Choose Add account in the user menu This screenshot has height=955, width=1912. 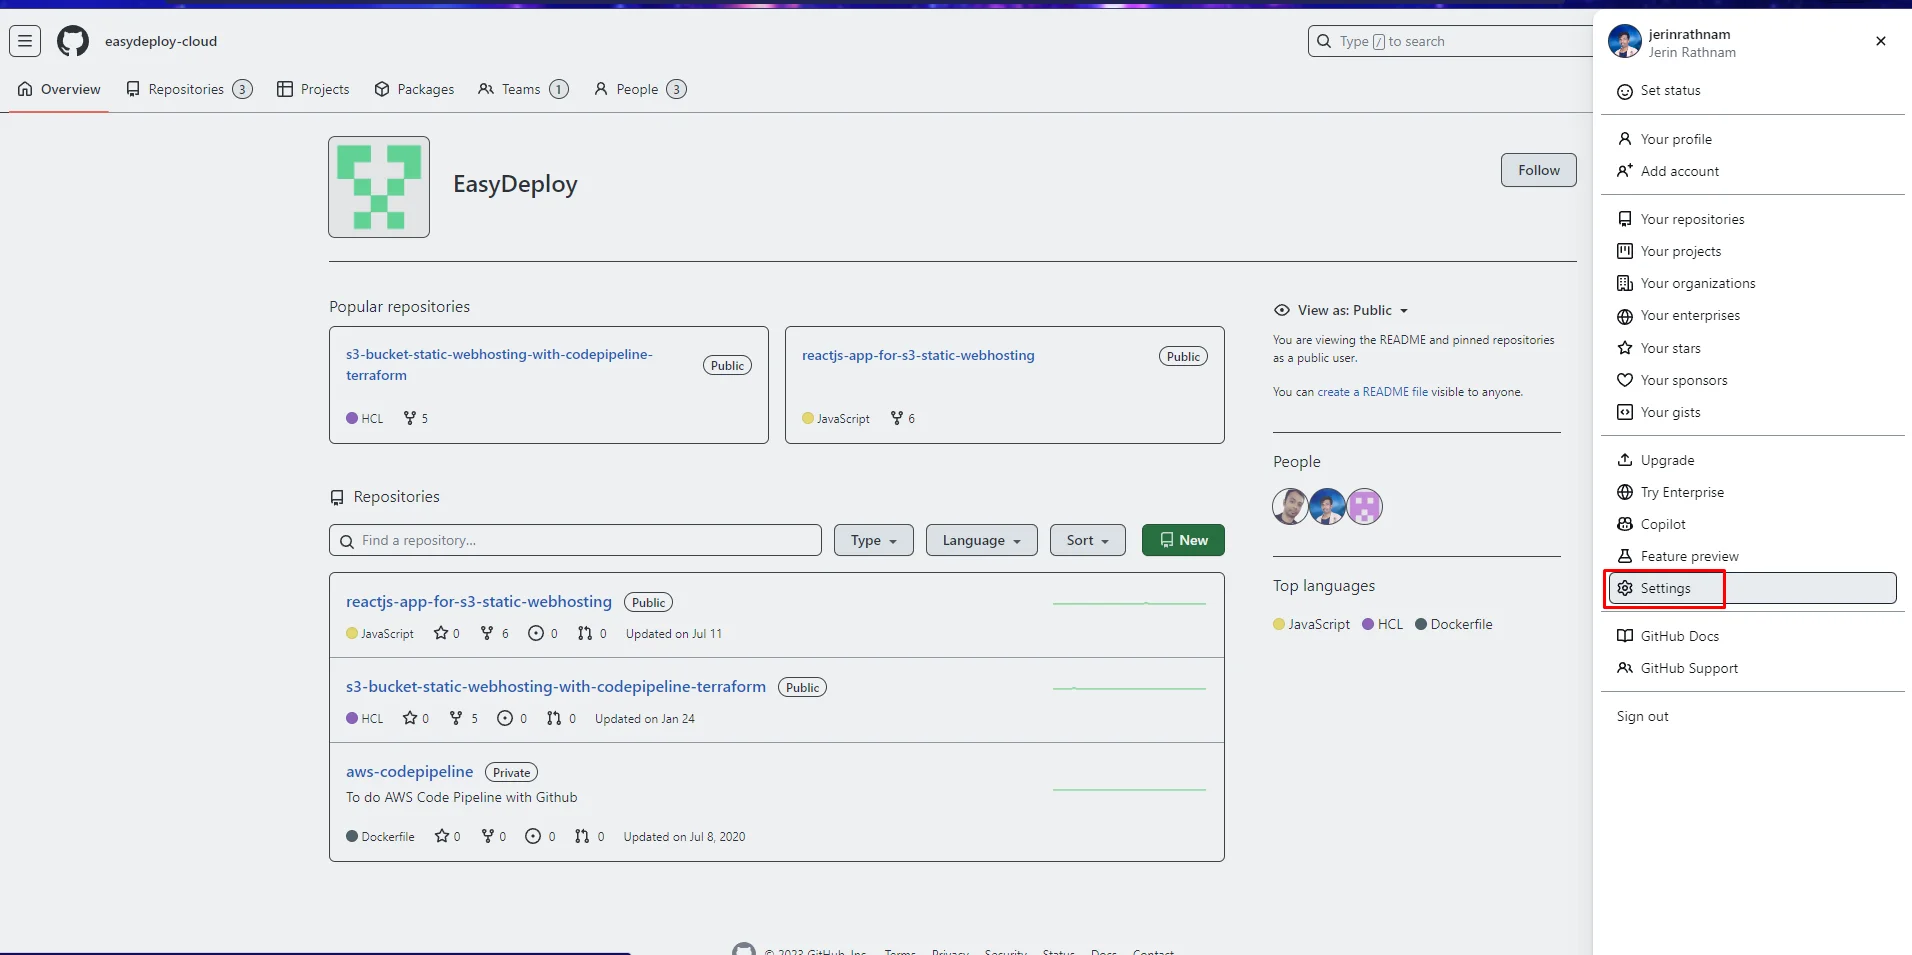(x=1752, y=171)
